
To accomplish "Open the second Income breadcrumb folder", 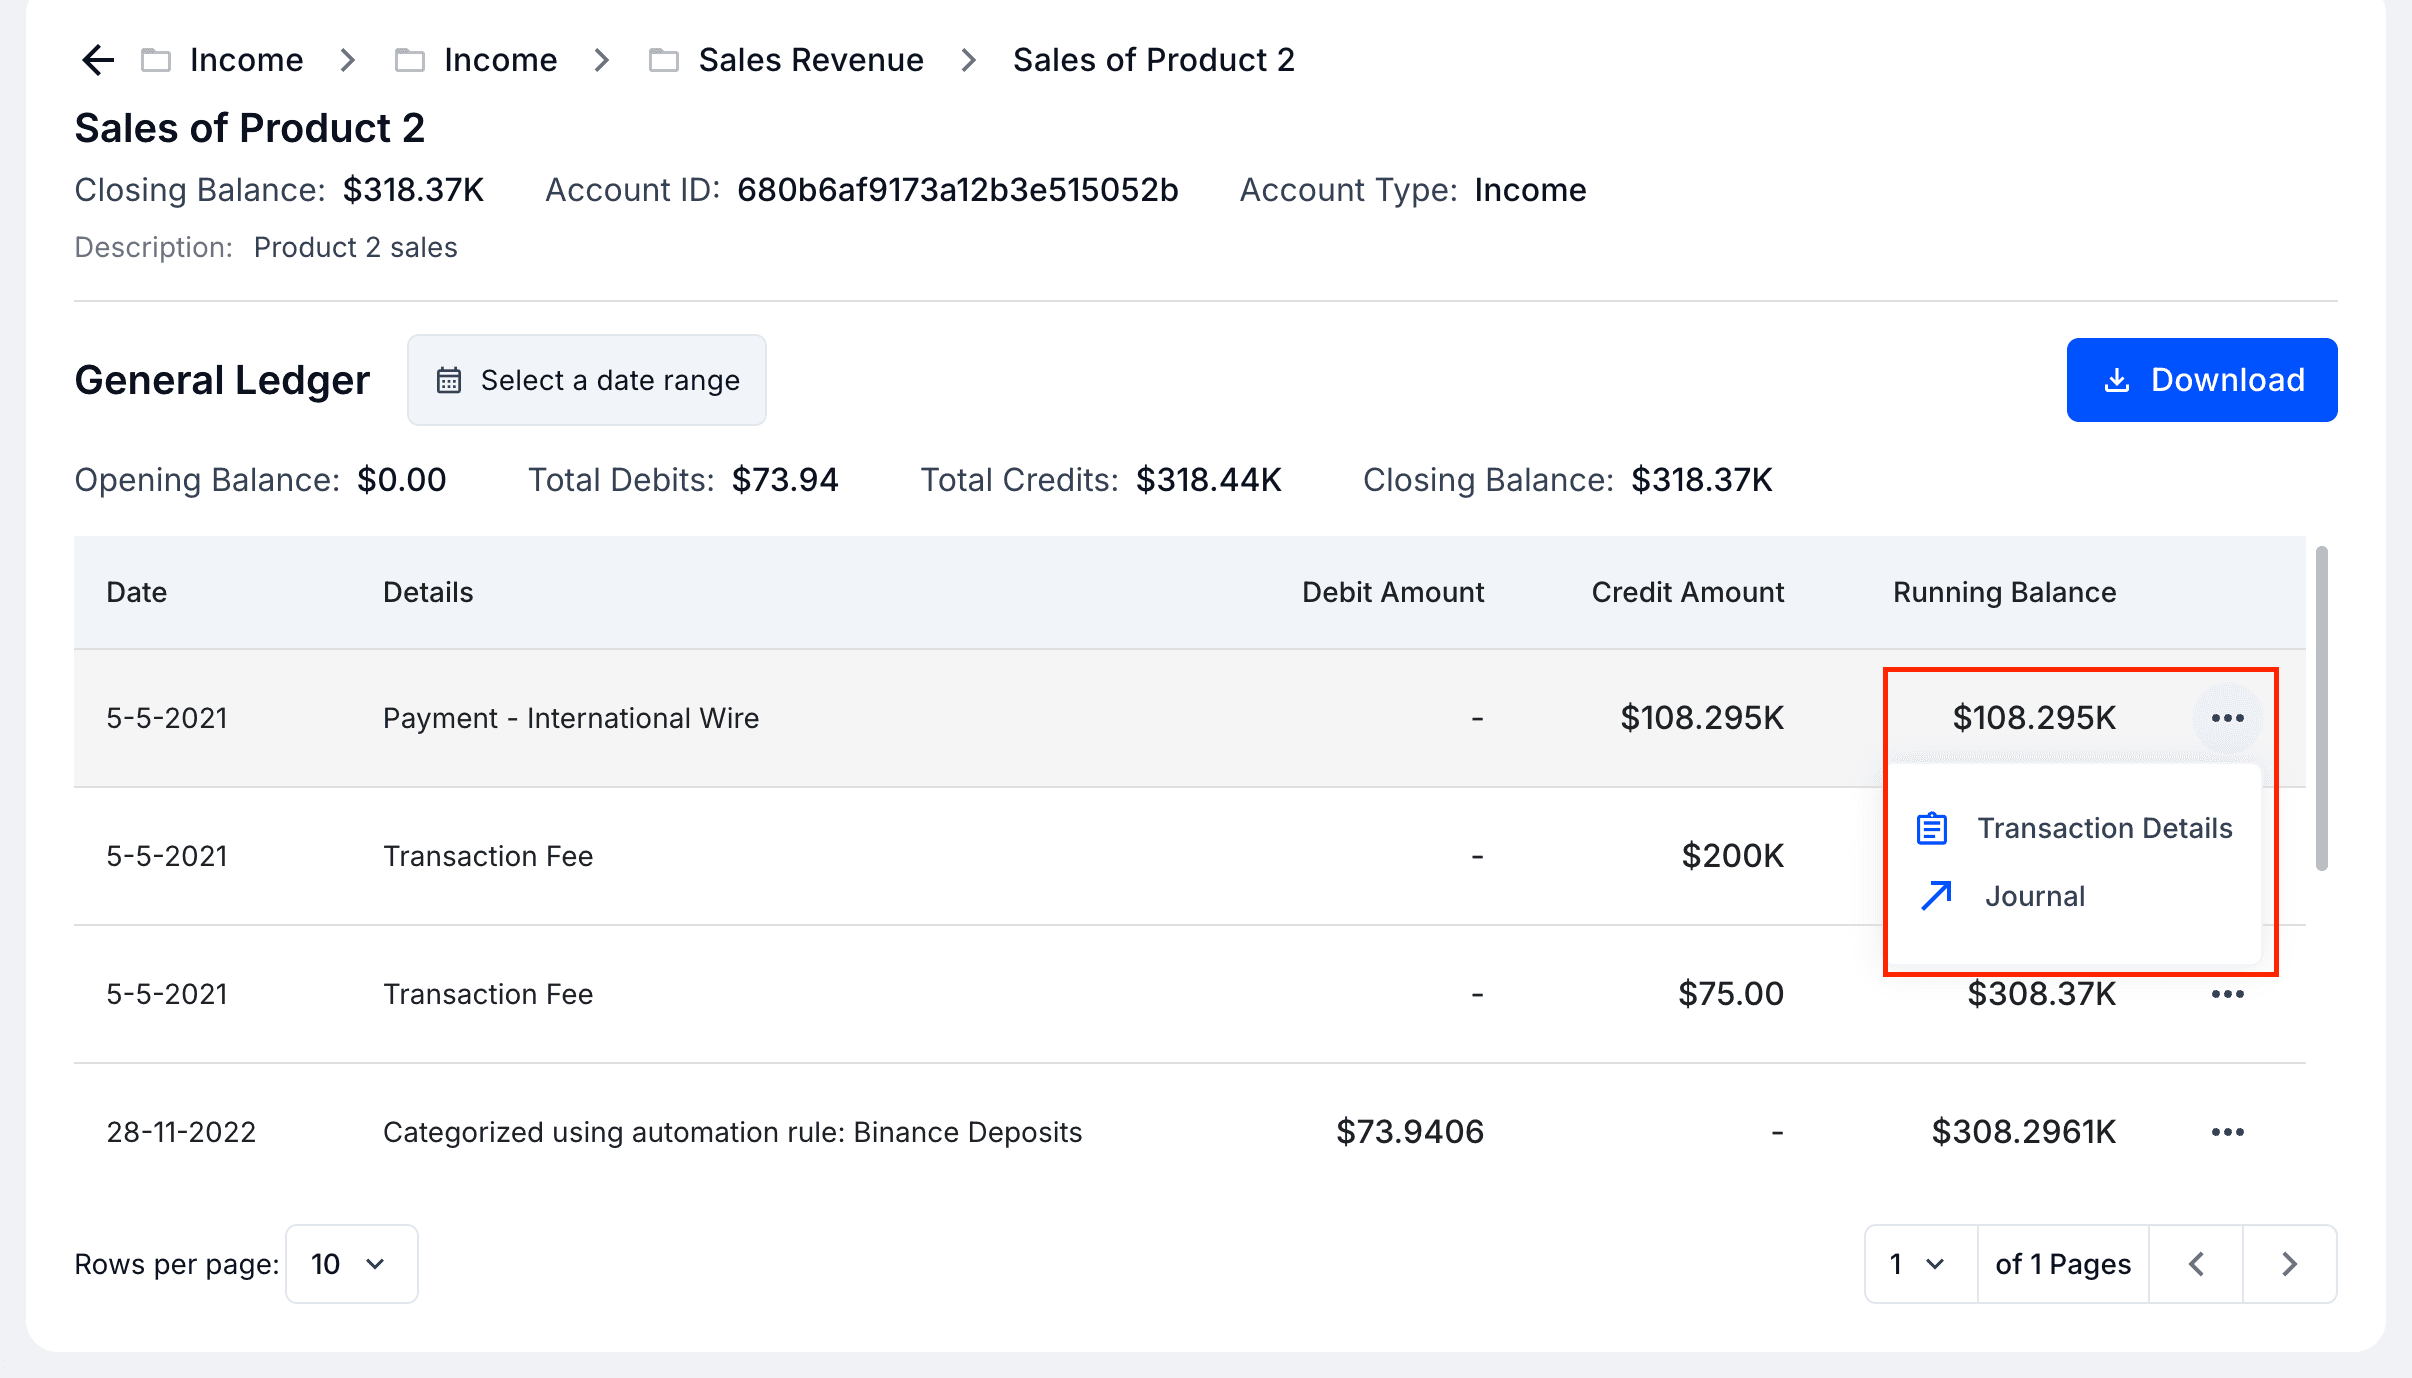I will (499, 60).
